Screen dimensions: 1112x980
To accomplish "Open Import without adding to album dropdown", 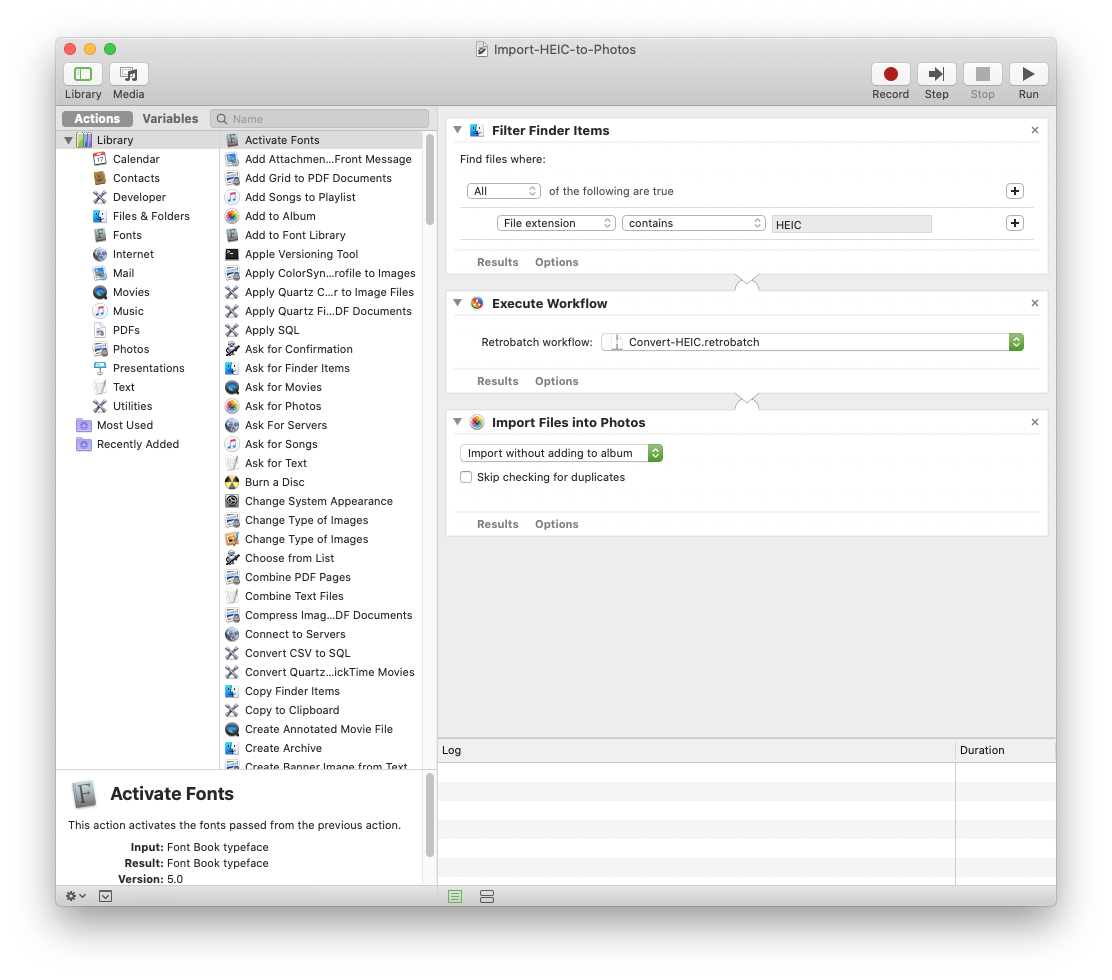I will click(x=561, y=453).
